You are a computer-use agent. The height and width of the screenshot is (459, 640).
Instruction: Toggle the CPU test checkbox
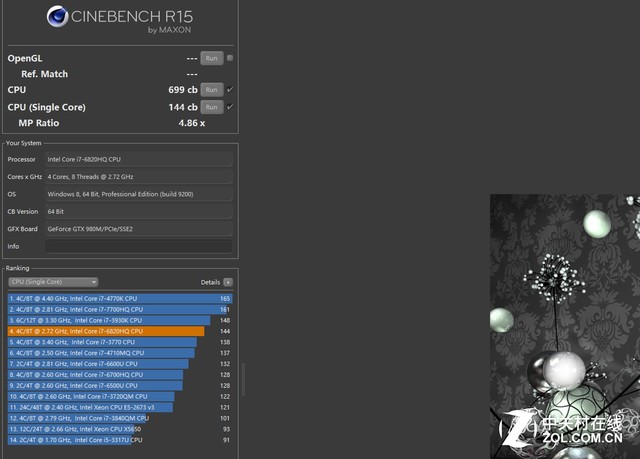pos(230,89)
